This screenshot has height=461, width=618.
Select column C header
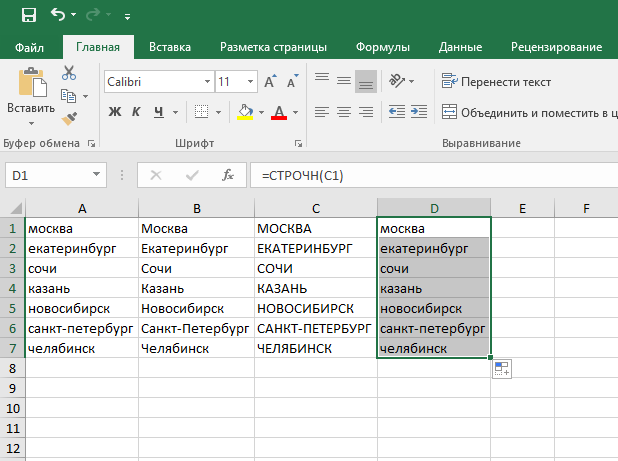[316, 208]
